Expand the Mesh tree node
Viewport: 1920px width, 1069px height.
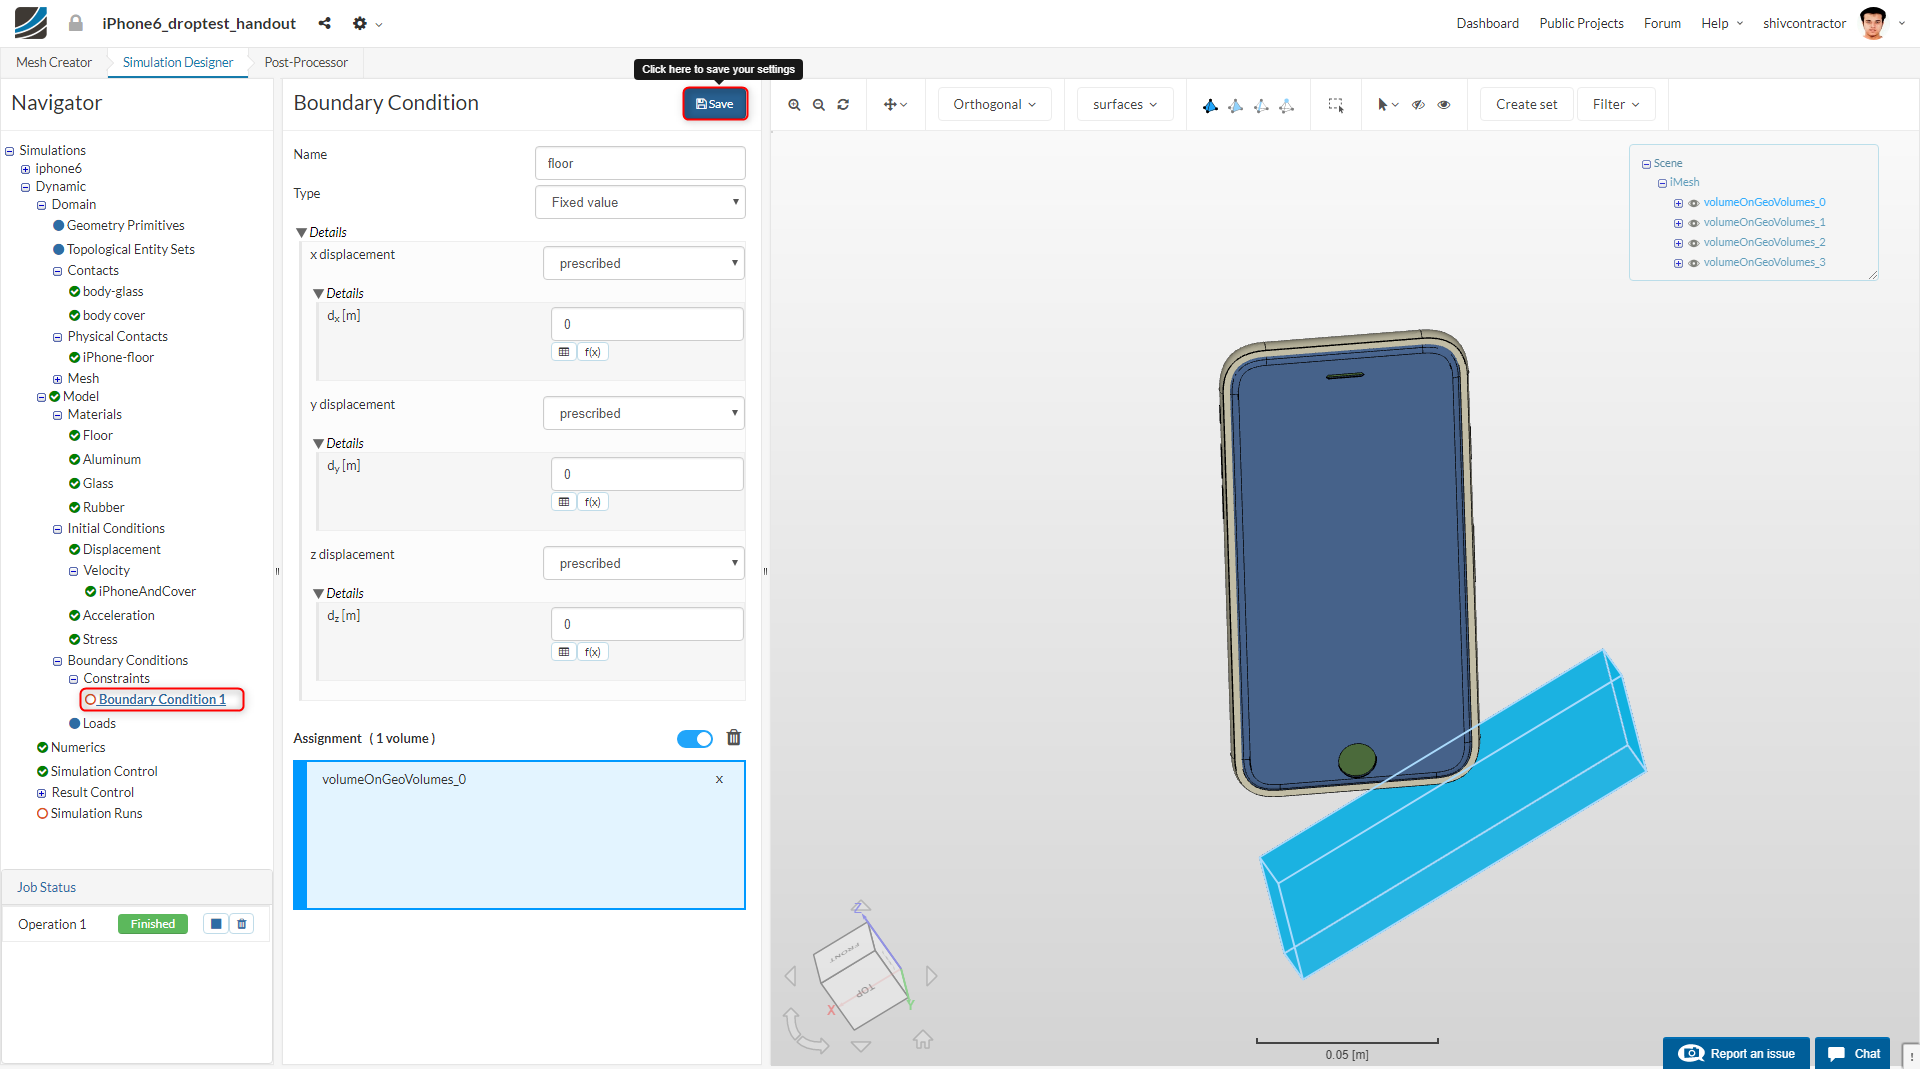[x=58, y=379]
